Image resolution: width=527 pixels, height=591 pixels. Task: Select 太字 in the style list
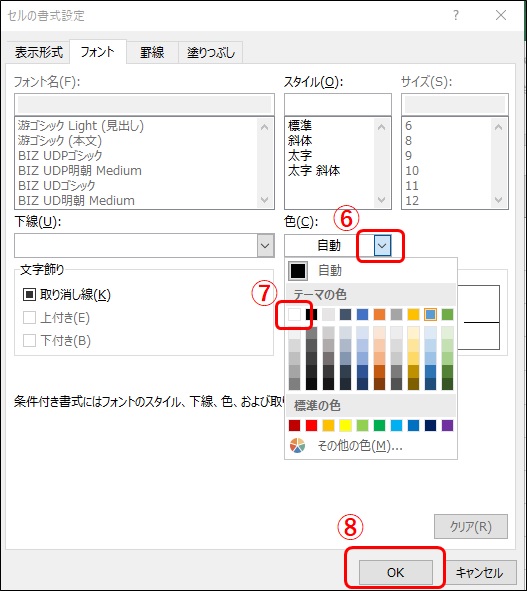[300, 155]
